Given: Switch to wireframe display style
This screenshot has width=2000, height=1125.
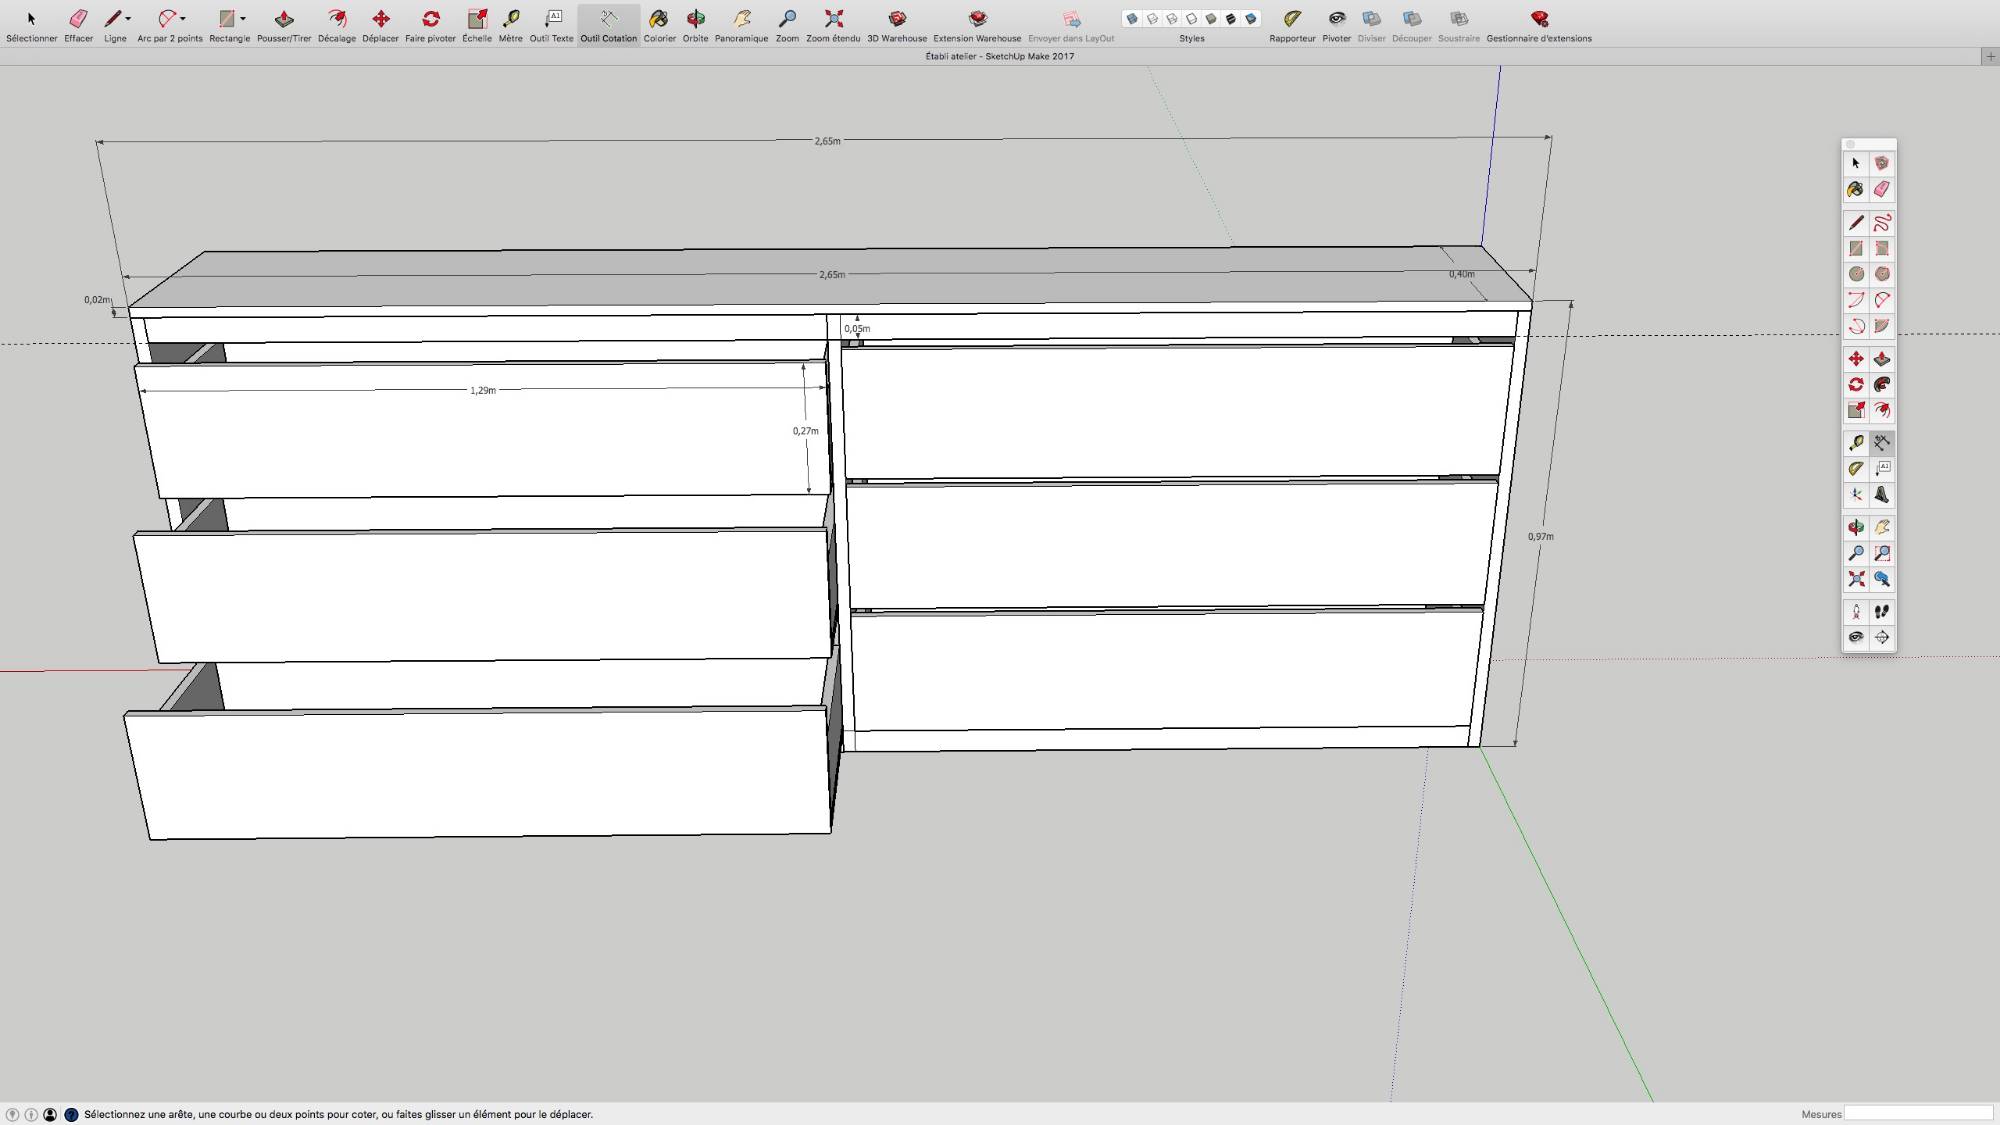Looking at the screenshot, I should [1172, 18].
